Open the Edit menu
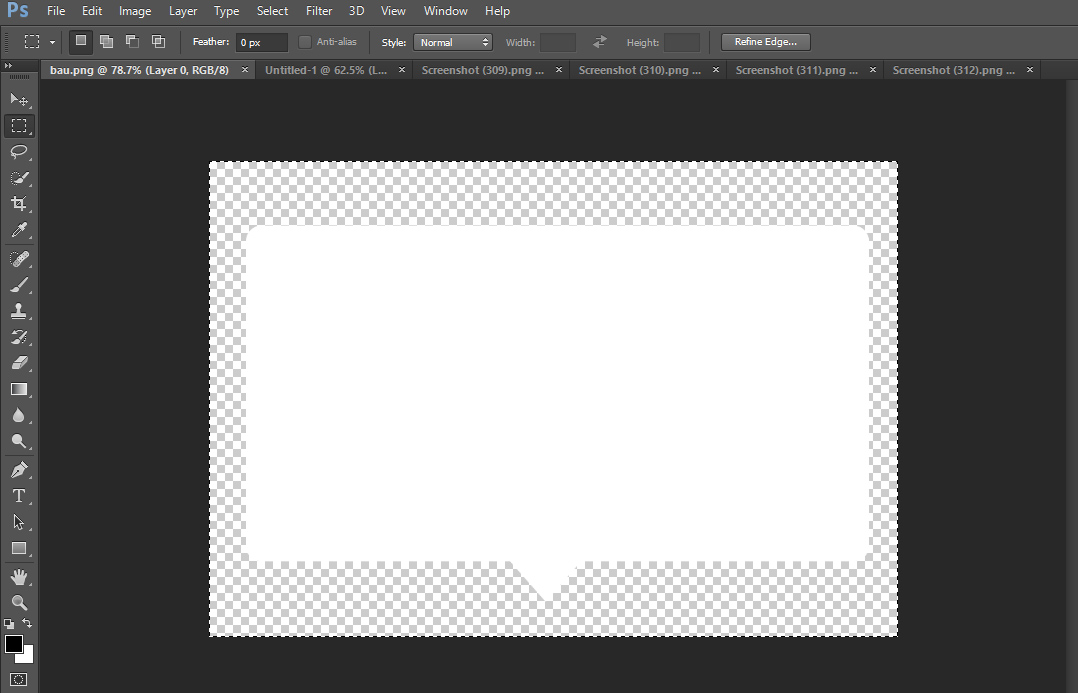 (x=91, y=11)
